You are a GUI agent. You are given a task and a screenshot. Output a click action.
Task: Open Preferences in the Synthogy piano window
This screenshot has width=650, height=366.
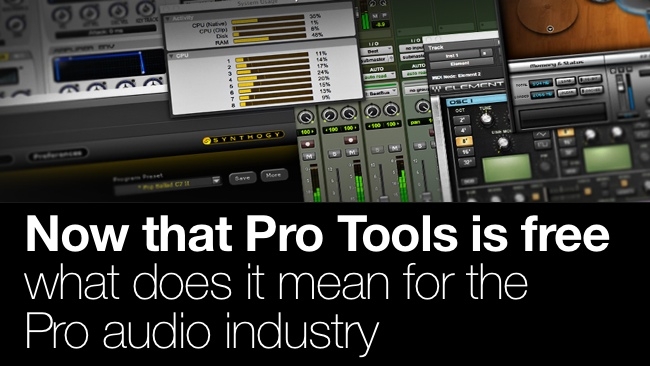coord(58,154)
